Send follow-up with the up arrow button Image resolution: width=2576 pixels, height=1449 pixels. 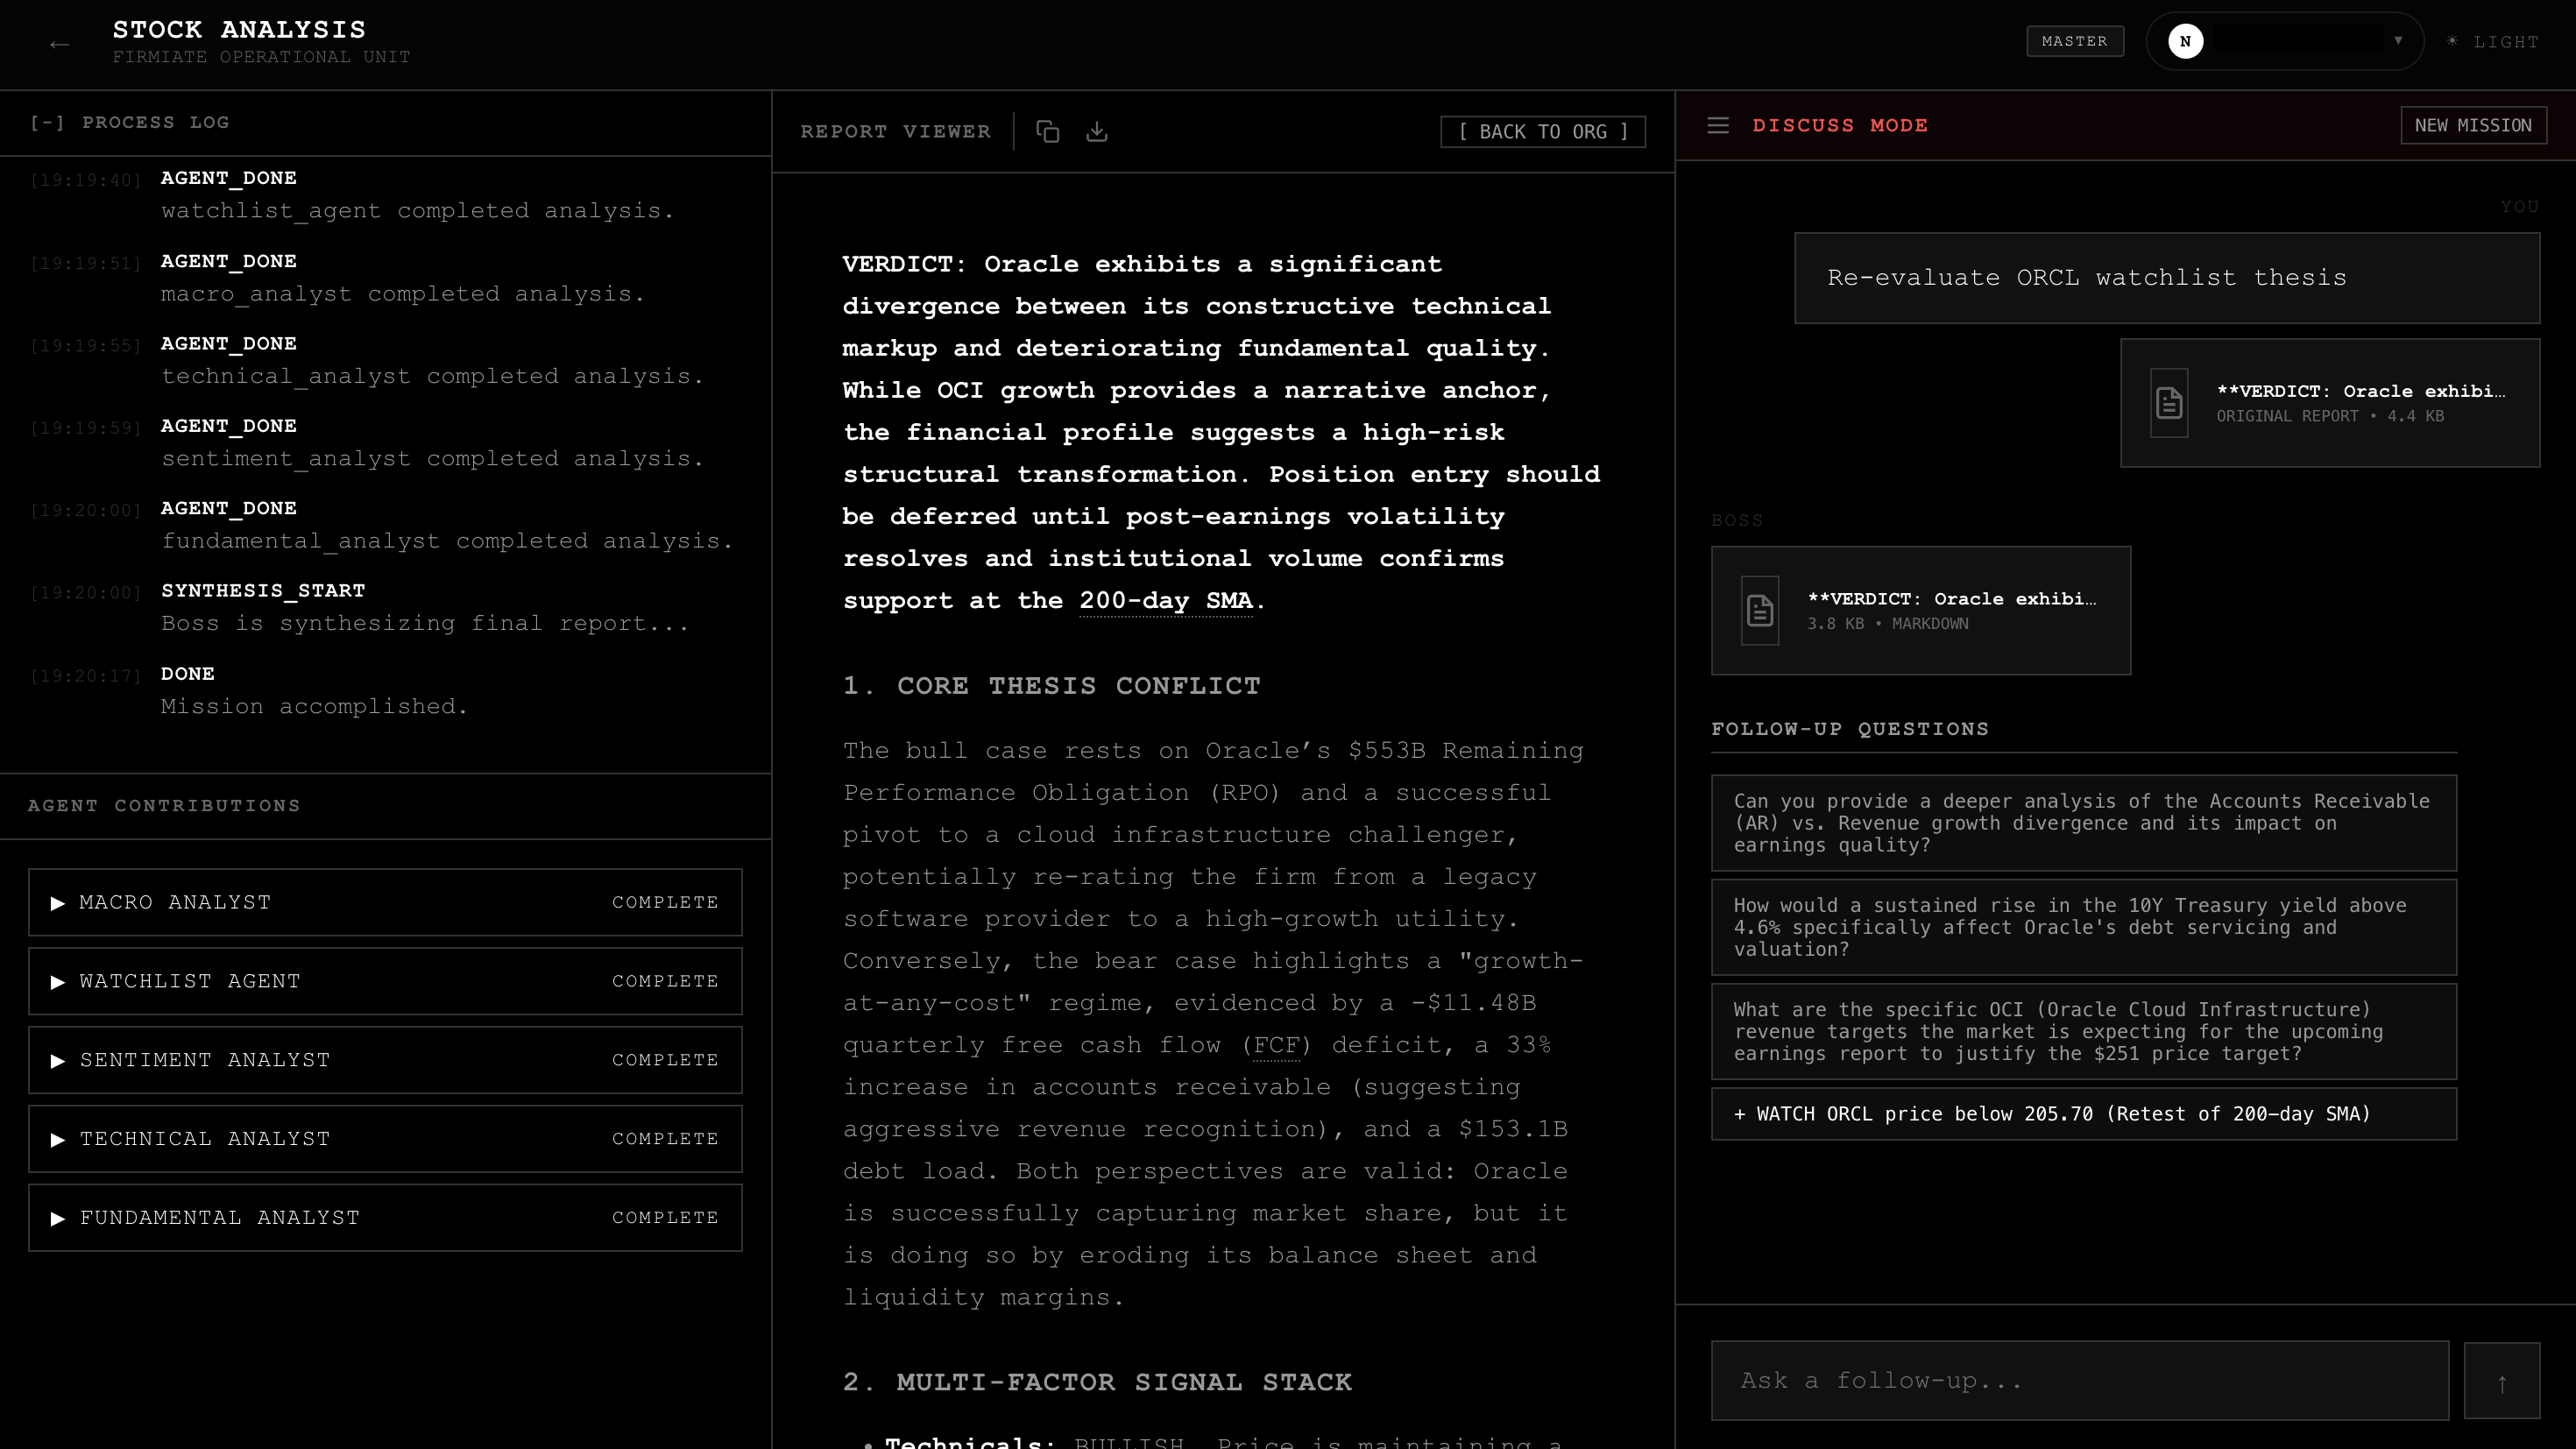[2501, 1381]
